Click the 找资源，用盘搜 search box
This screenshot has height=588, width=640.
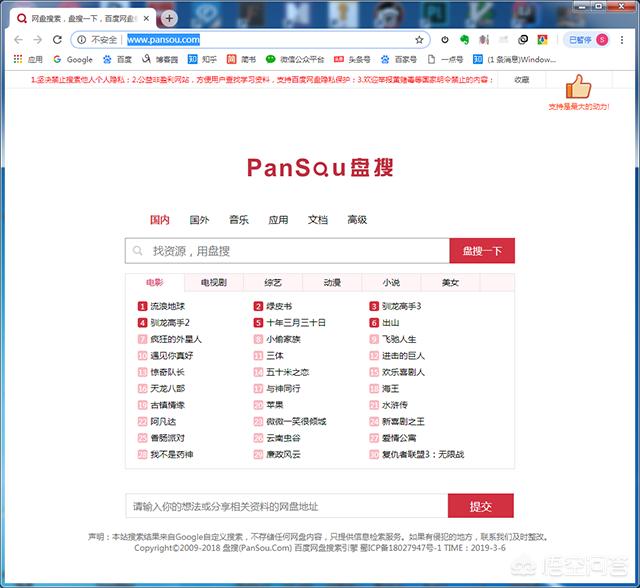(287, 251)
